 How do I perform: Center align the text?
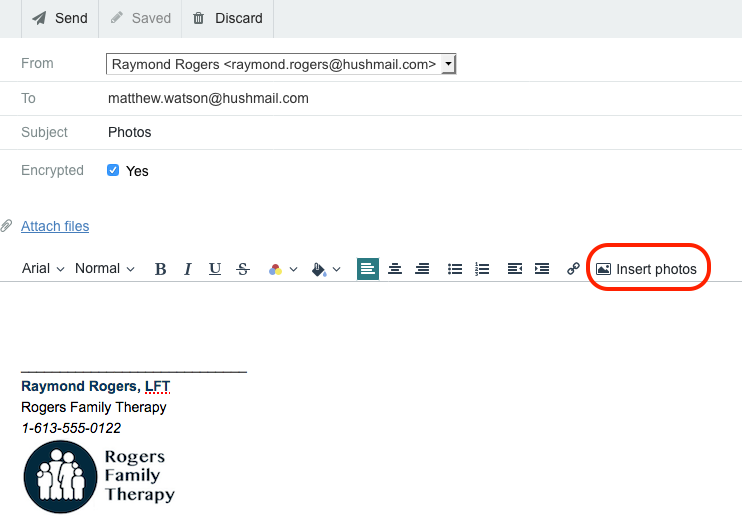(x=395, y=269)
